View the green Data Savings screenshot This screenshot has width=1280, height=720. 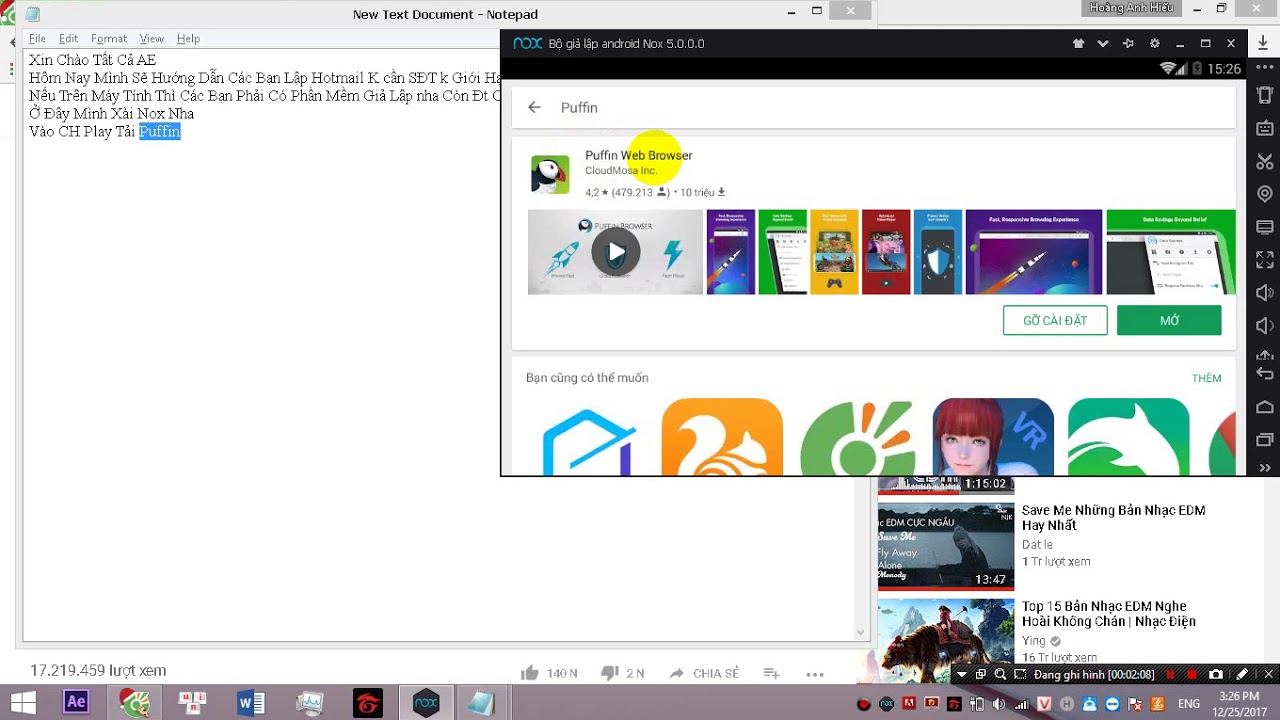[x=1170, y=252]
